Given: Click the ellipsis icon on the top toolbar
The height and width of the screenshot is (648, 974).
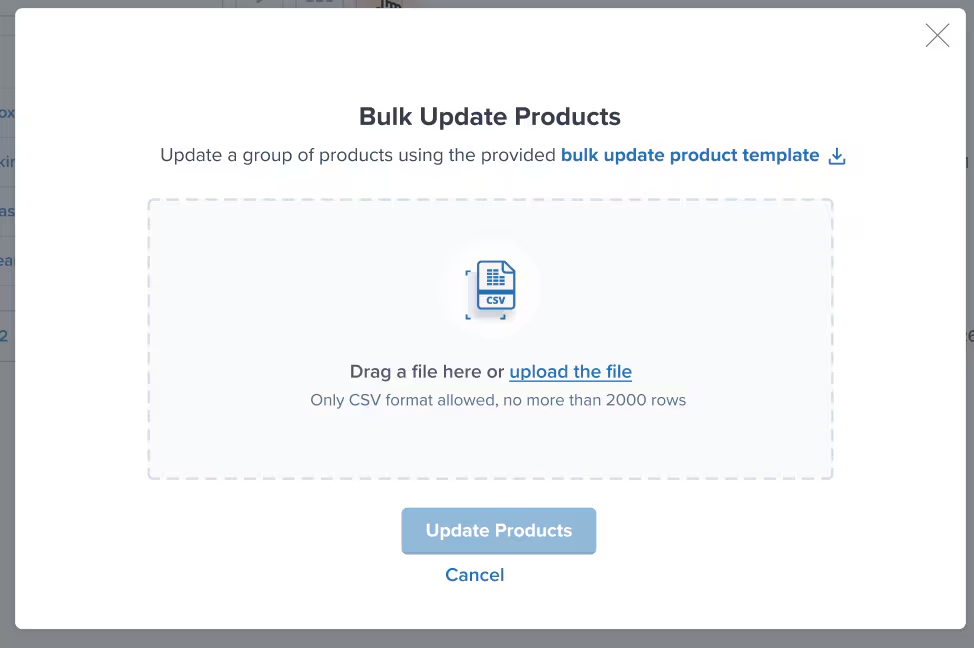Looking at the screenshot, I should tap(318, 3).
